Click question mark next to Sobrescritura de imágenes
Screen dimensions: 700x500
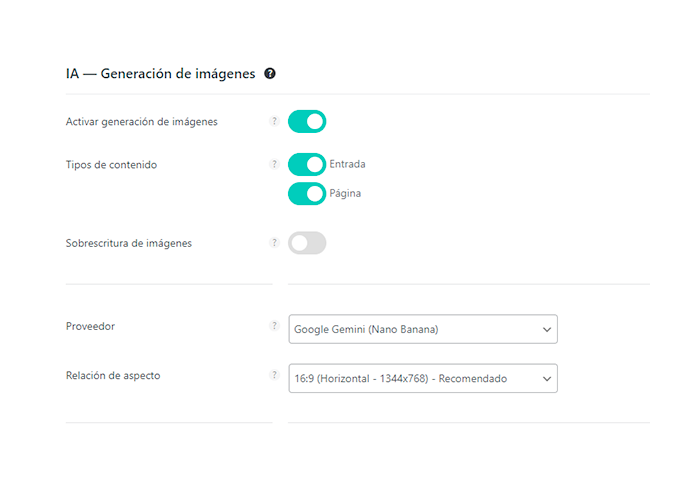[275, 242]
